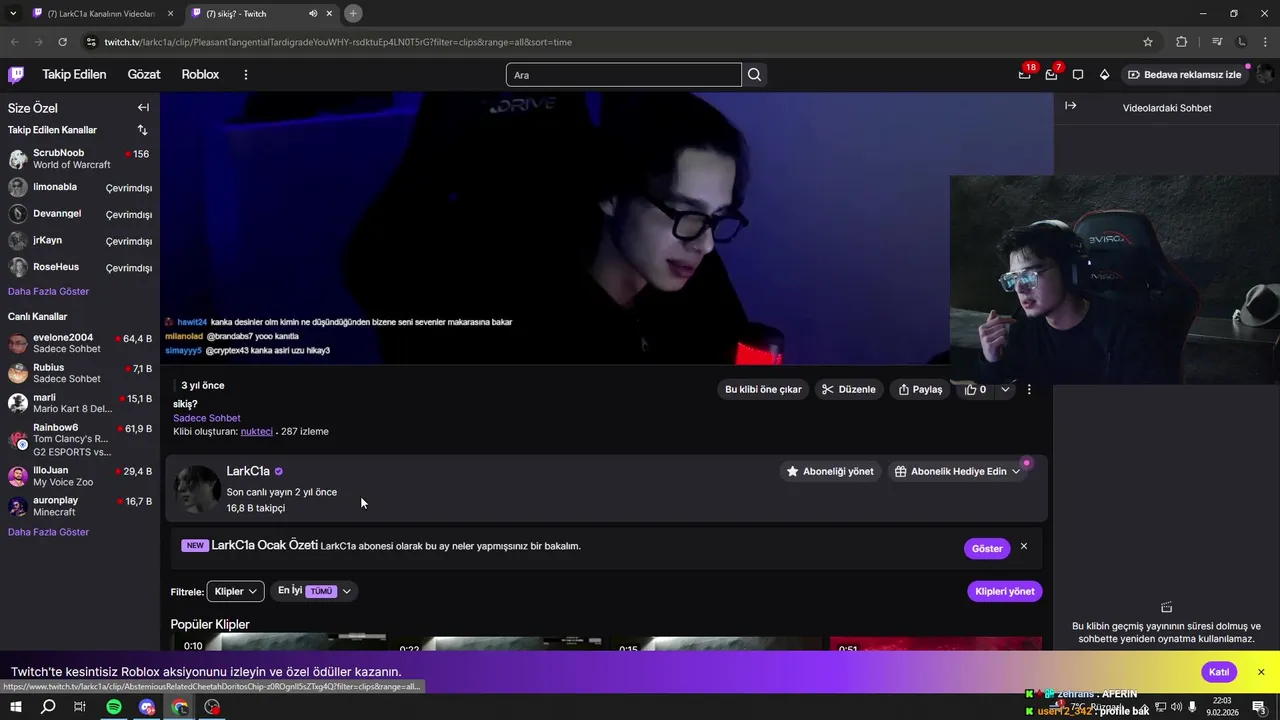Screen dimensions: 1280x720
Task: Click the Chrome profile avatar icon
Action: point(1242,42)
